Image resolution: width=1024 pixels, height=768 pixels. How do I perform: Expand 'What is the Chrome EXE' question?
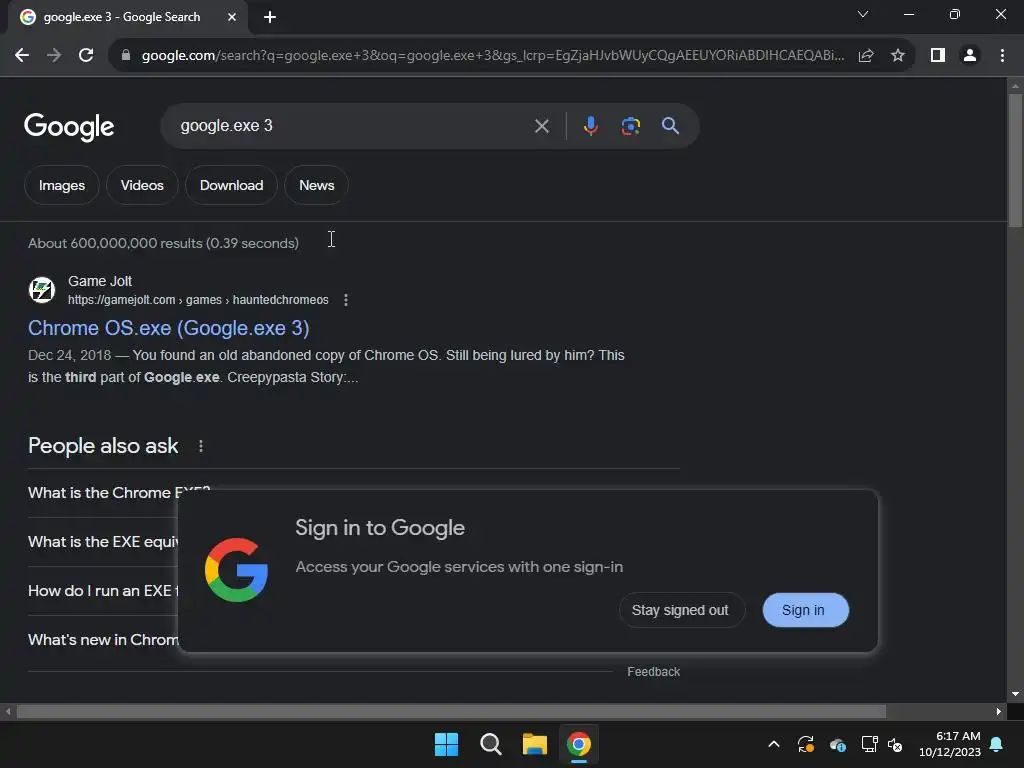click(102, 492)
